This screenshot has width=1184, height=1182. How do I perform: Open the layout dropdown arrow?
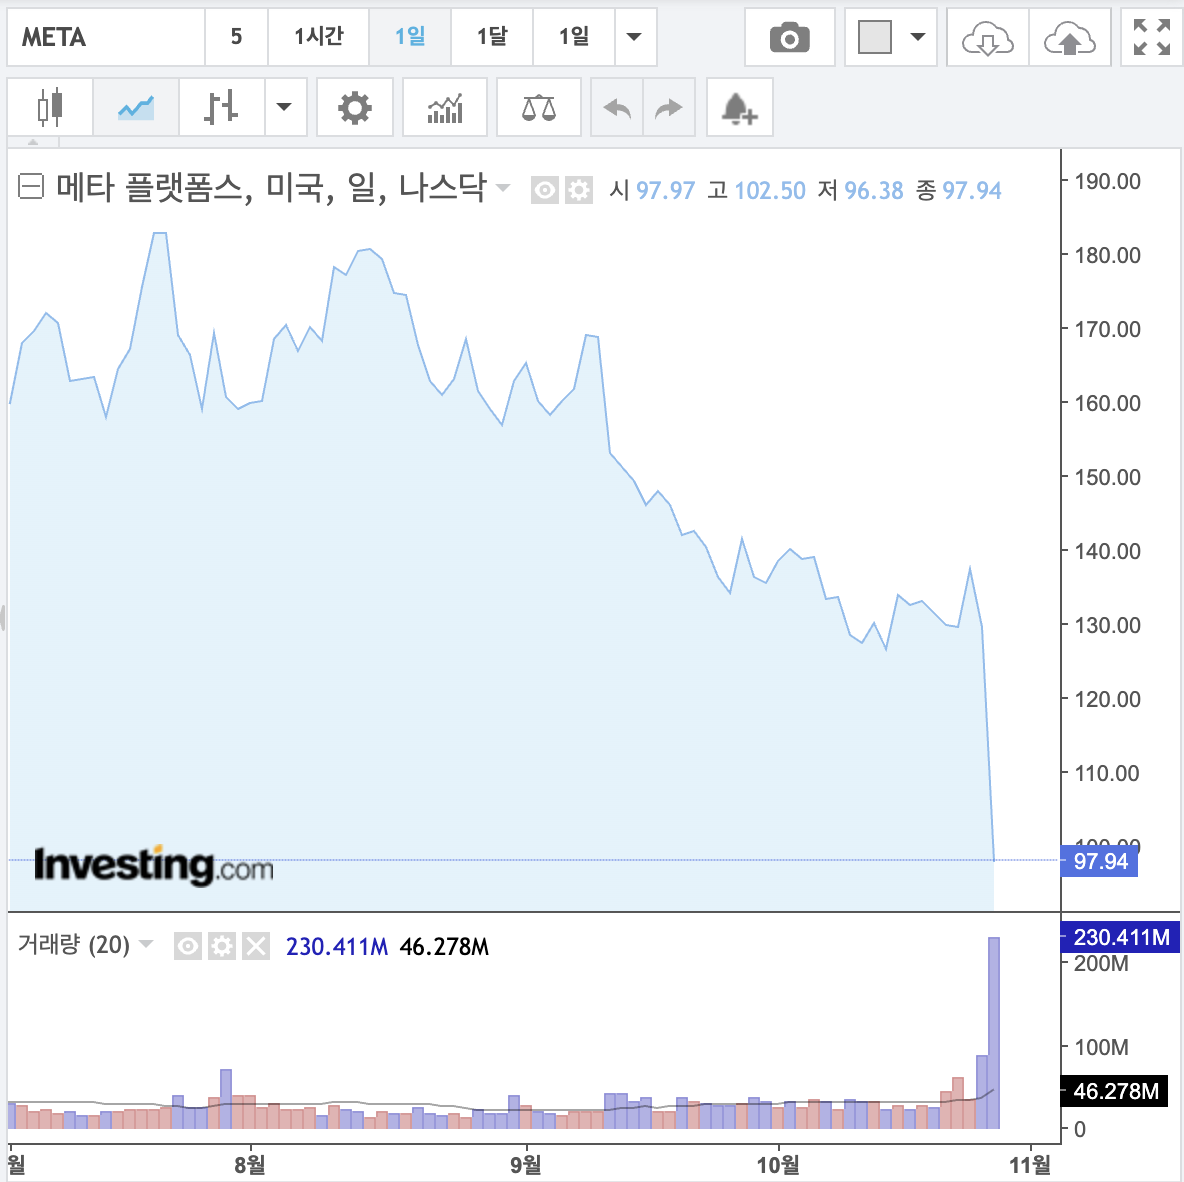[x=917, y=37]
